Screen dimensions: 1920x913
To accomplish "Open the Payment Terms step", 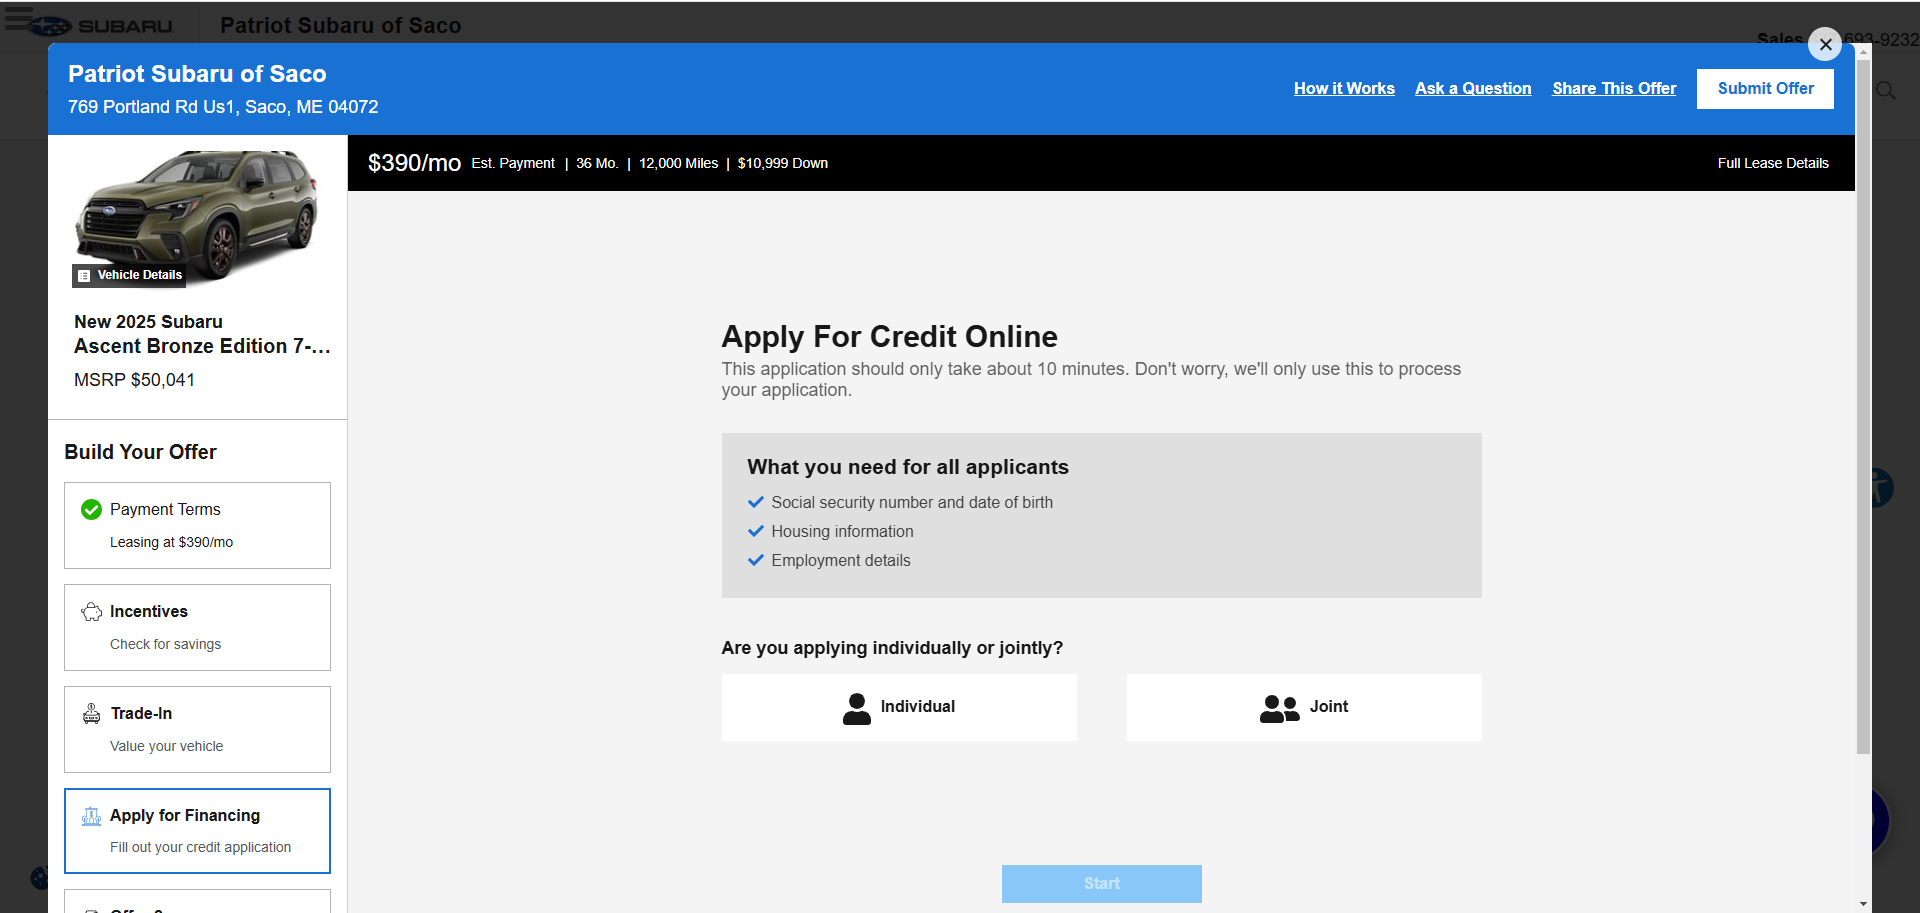I will [x=197, y=525].
